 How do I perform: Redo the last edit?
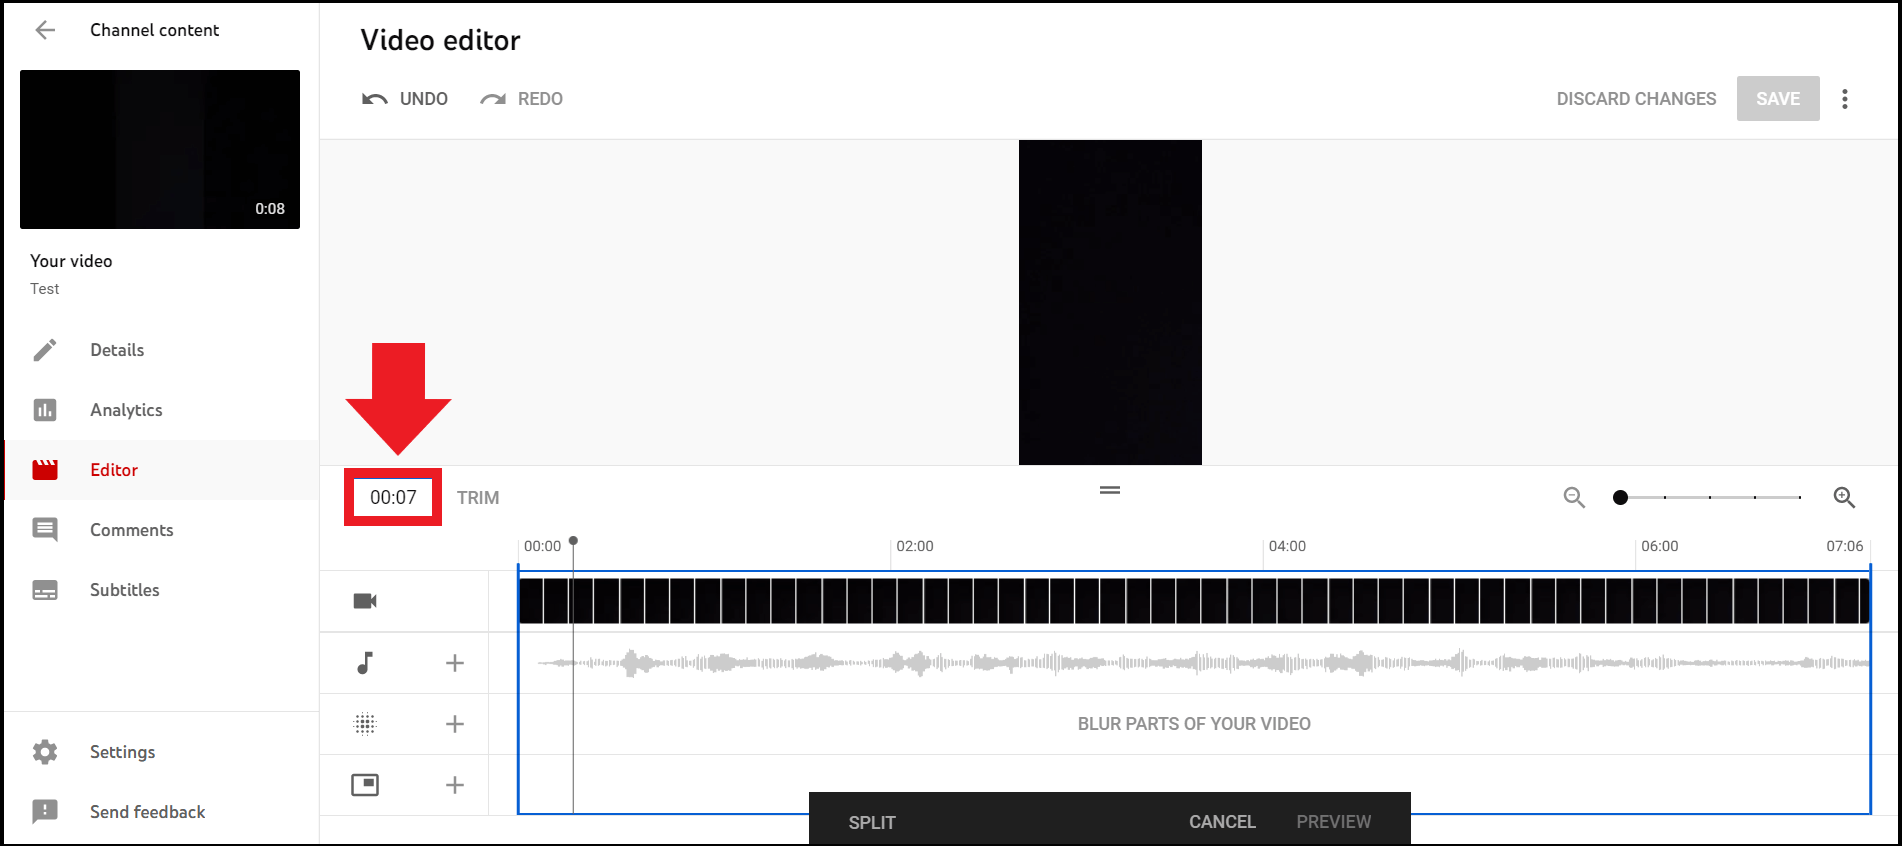point(521,99)
